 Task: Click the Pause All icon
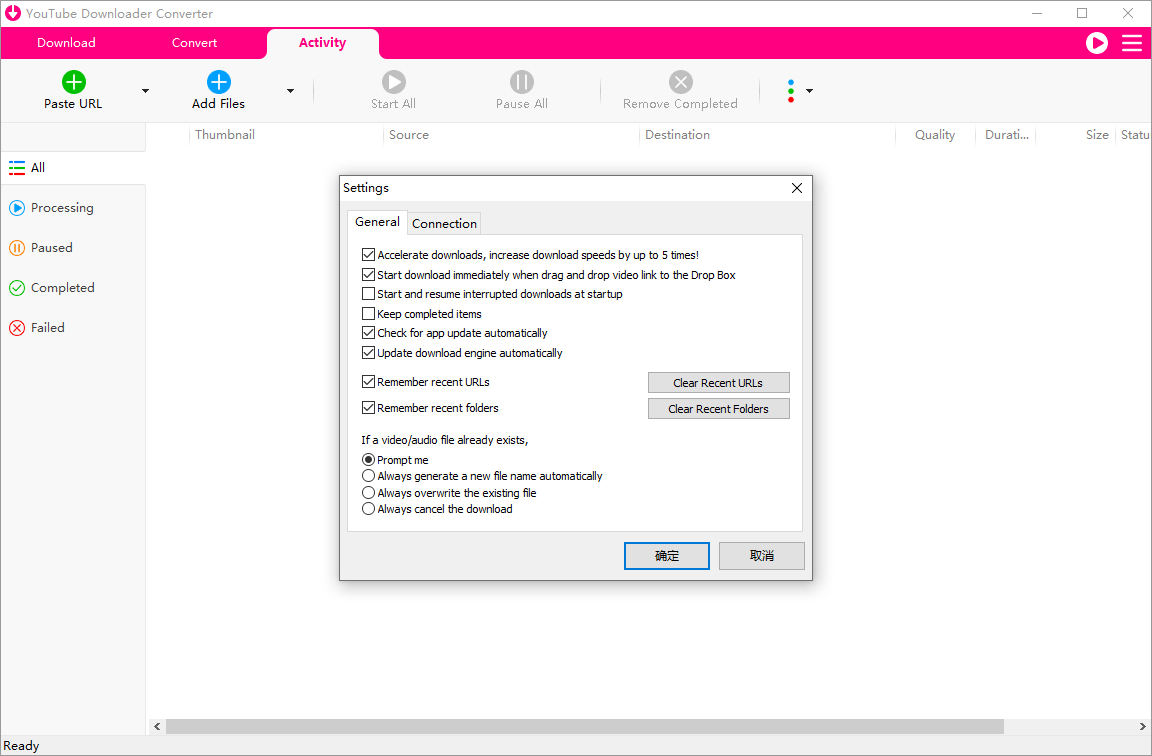[x=521, y=84]
